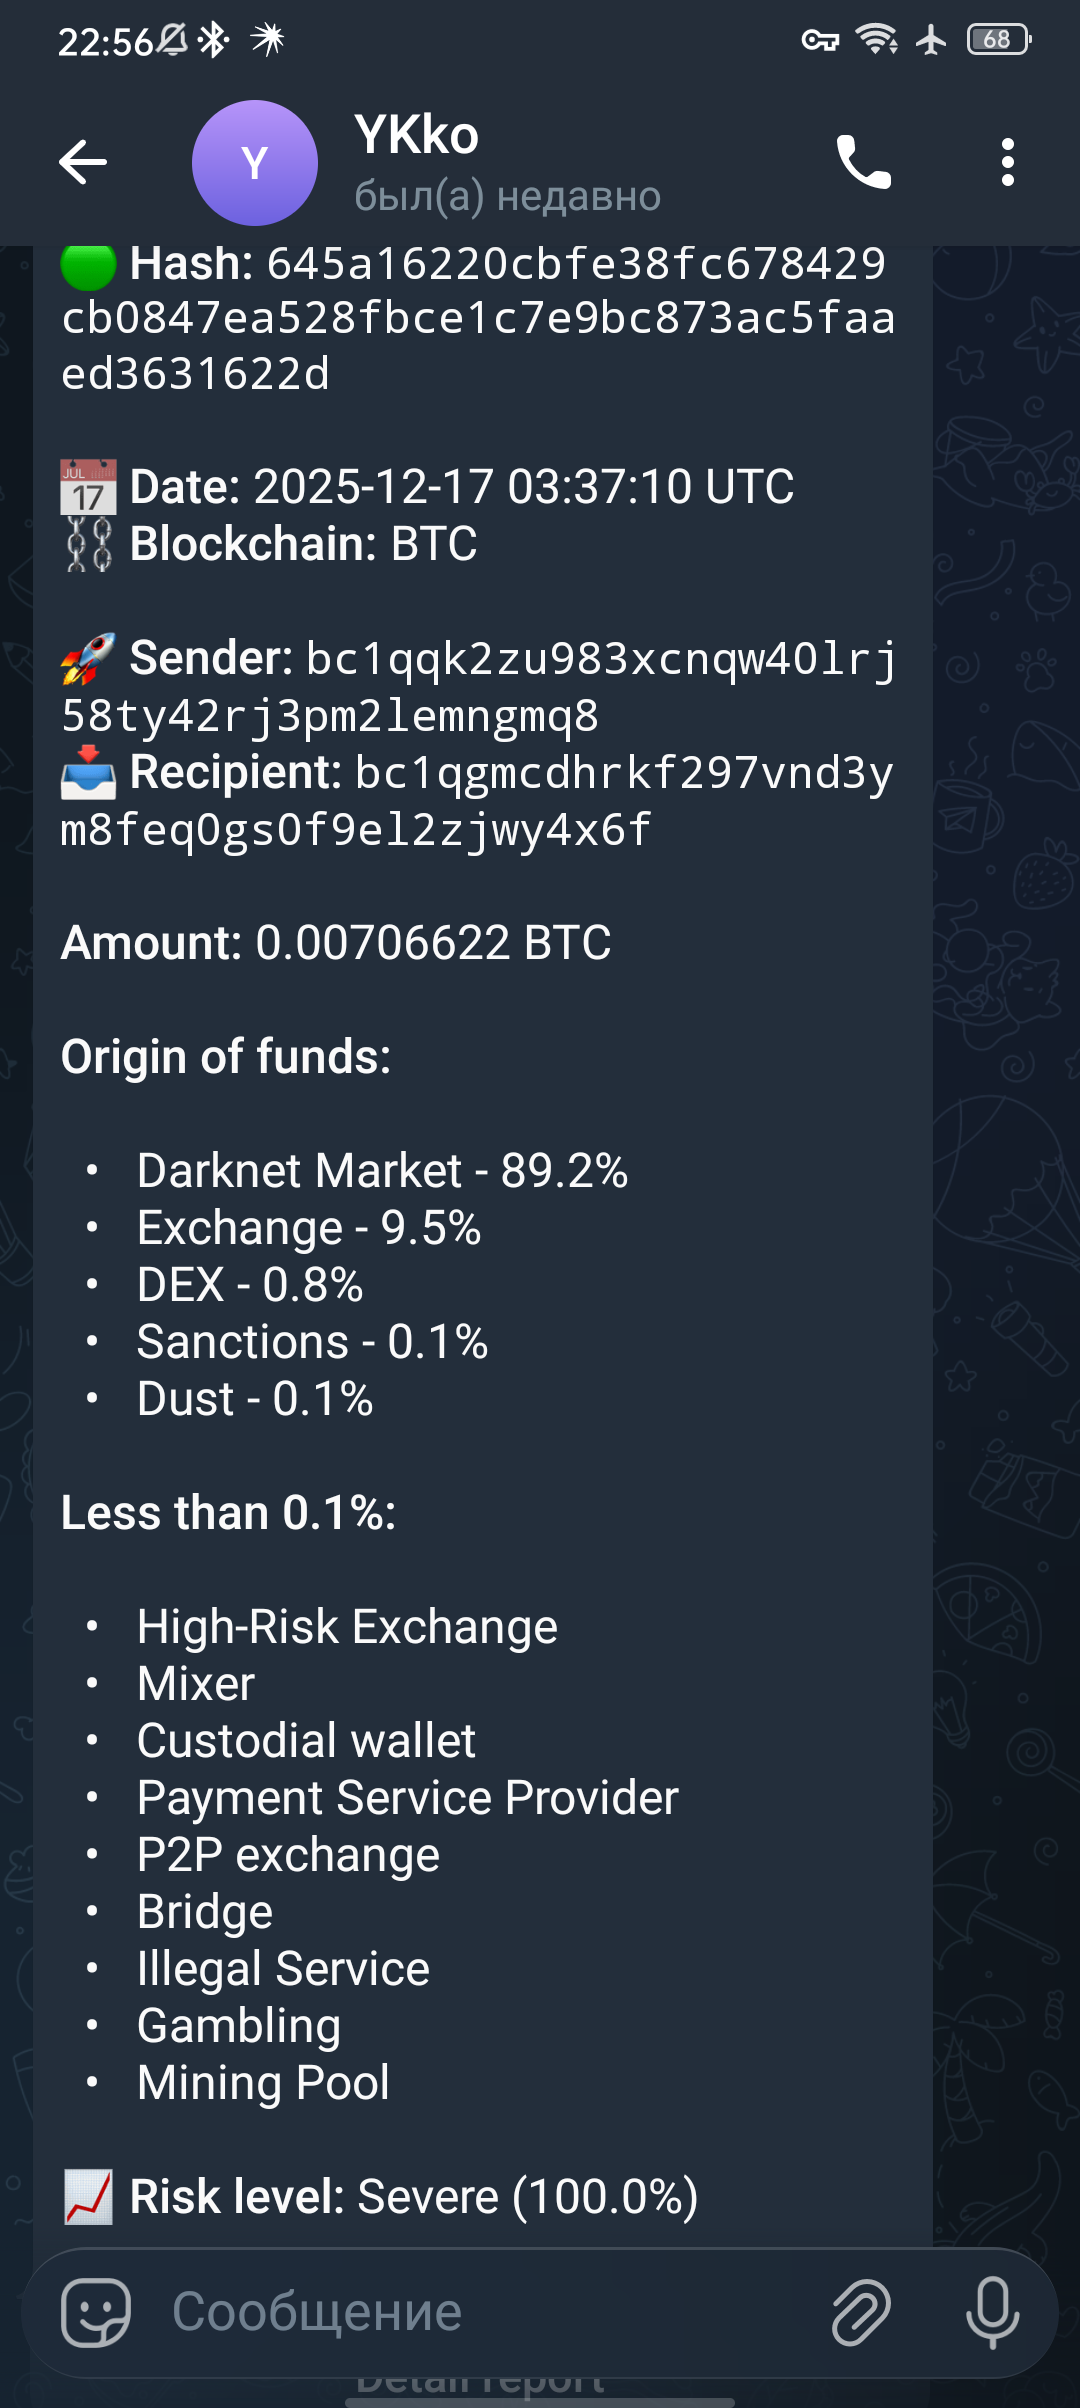Open YKko's avatar picture
This screenshot has width=1080, height=2408.
pyautogui.click(x=255, y=163)
